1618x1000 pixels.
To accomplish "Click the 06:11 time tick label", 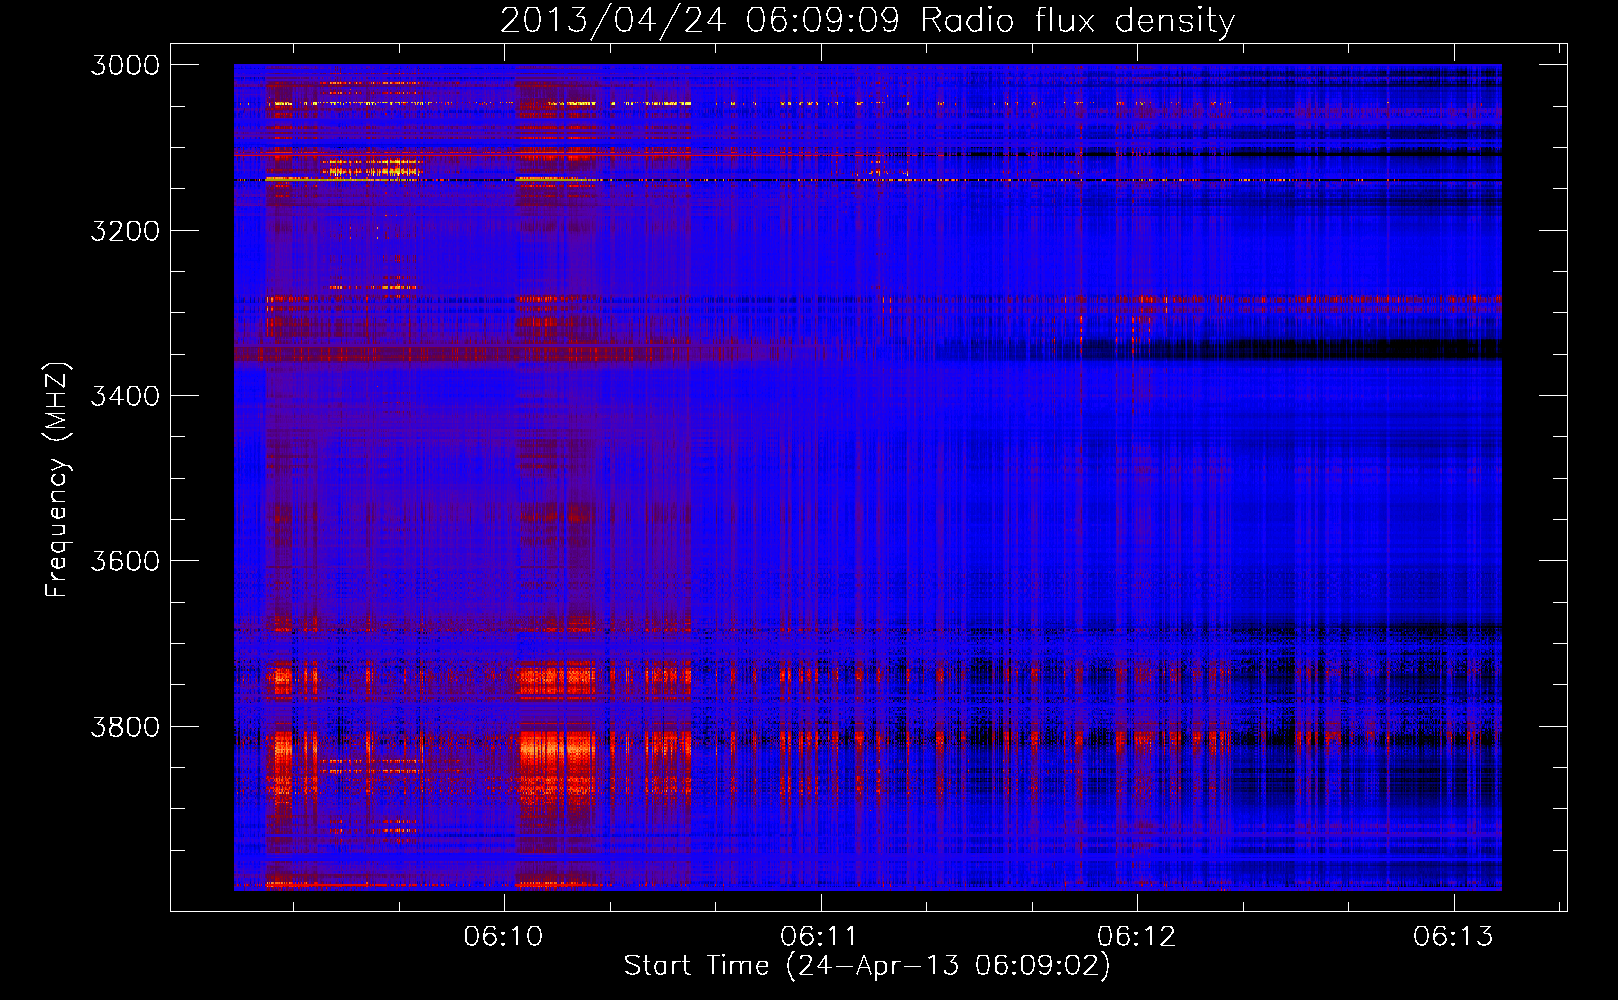I will pyautogui.click(x=820, y=936).
